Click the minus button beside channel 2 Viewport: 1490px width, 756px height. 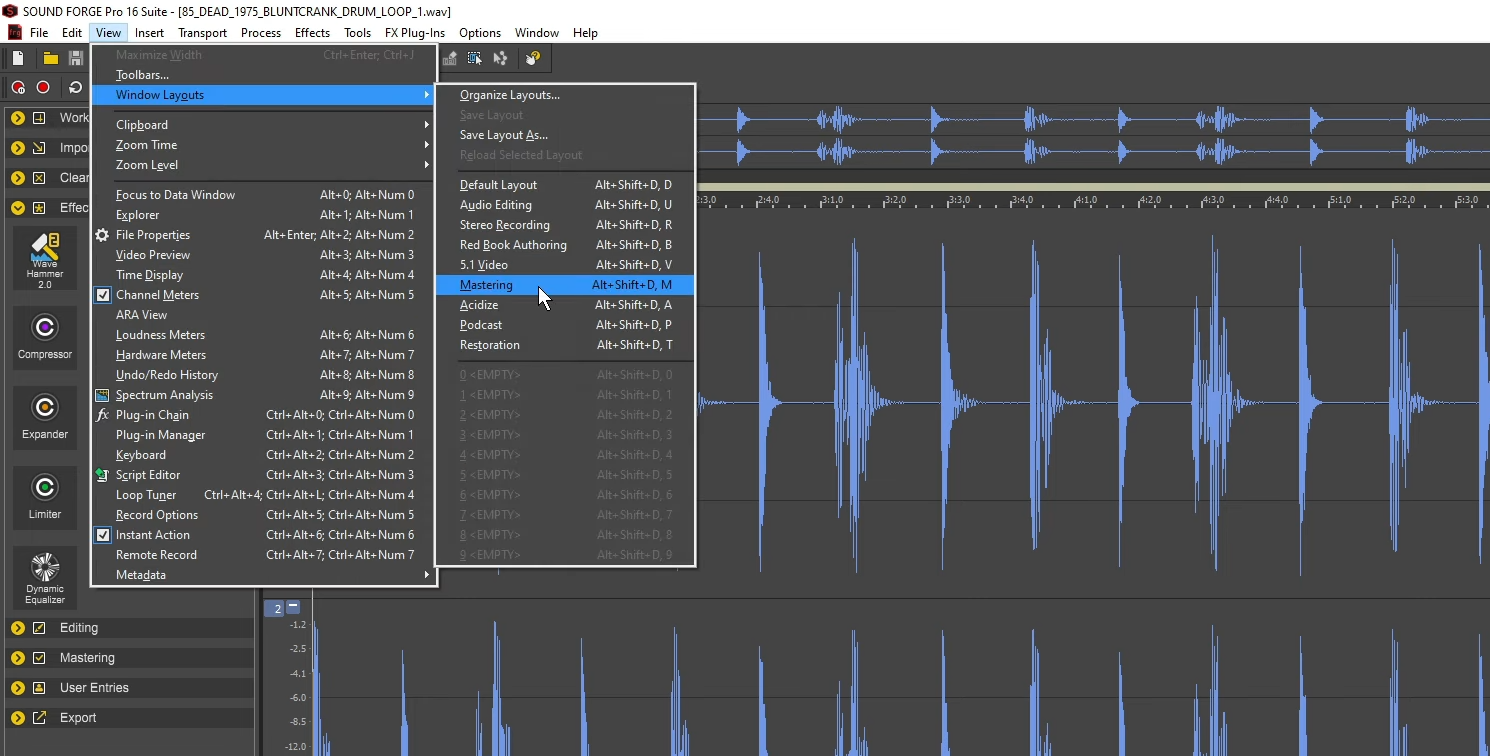click(293, 607)
